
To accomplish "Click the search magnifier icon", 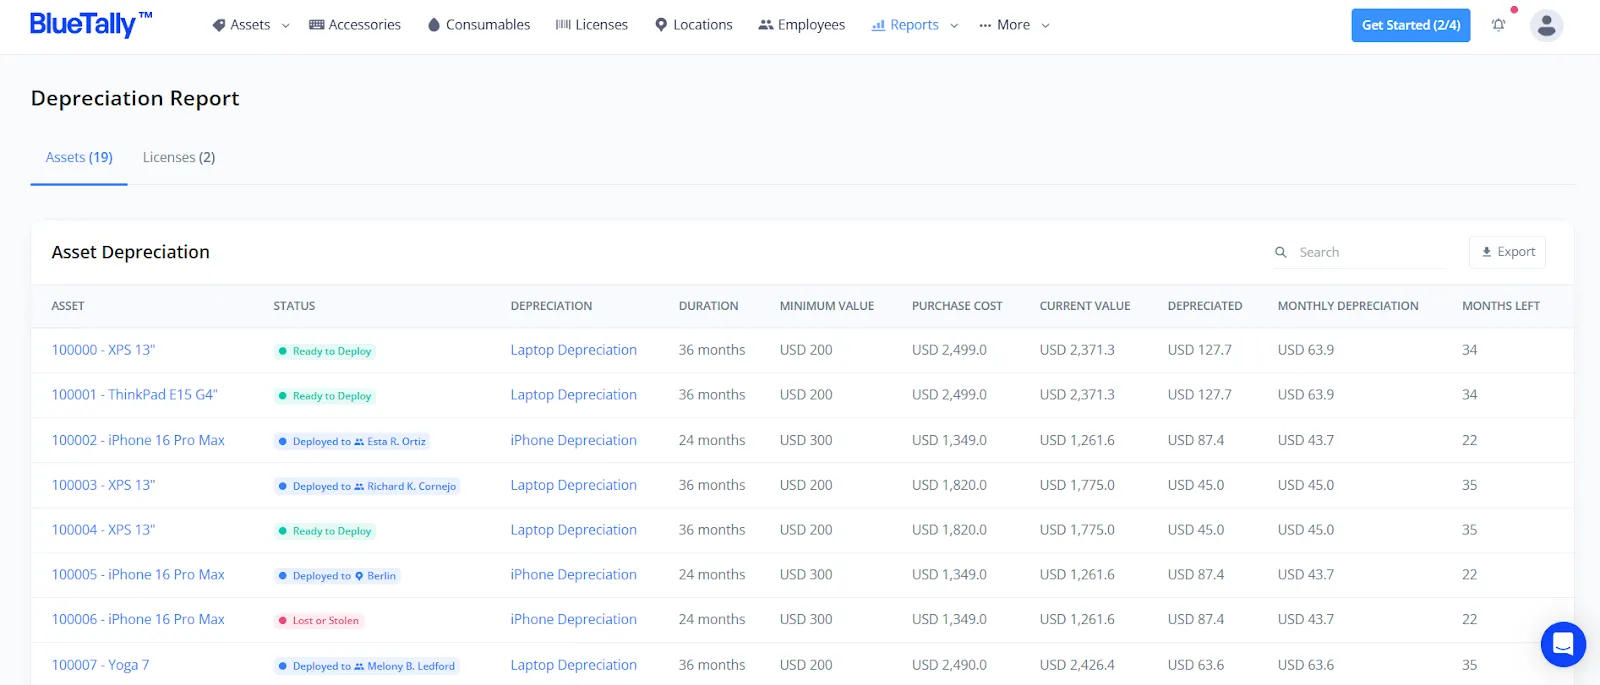I will coord(1280,252).
